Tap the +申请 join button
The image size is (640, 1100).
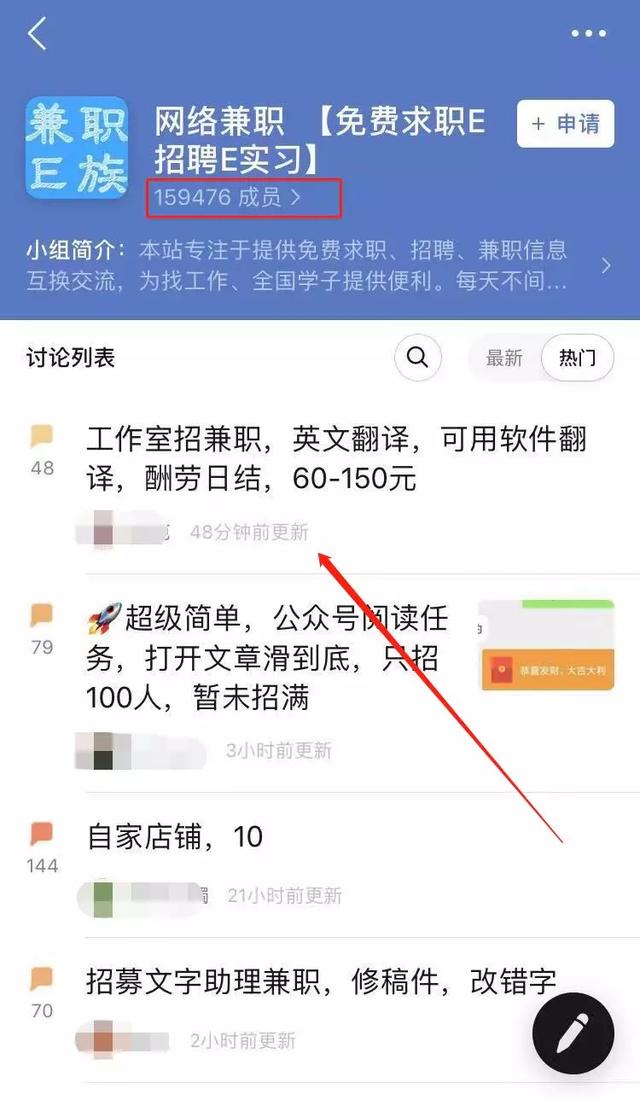(566, 123)
